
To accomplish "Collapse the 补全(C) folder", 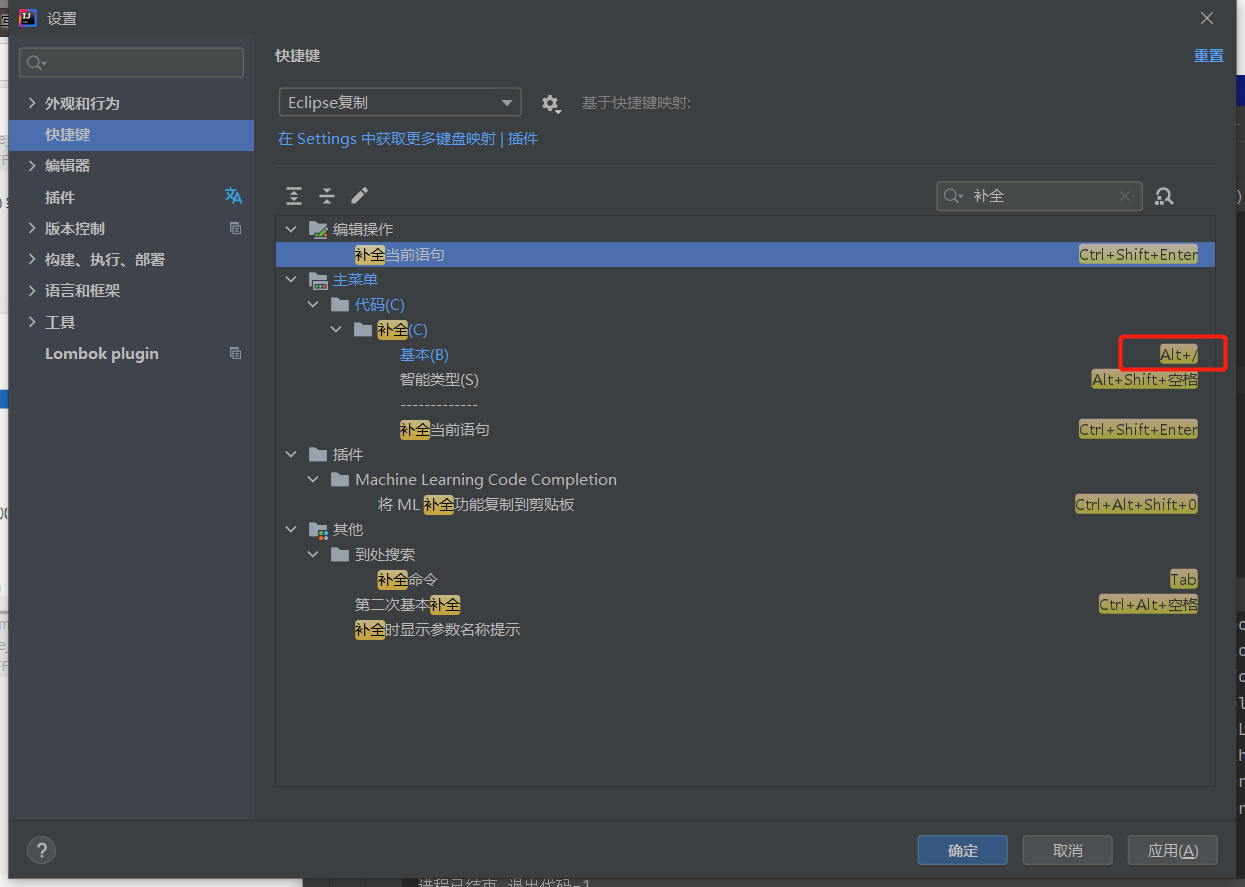I will [336, 329].
